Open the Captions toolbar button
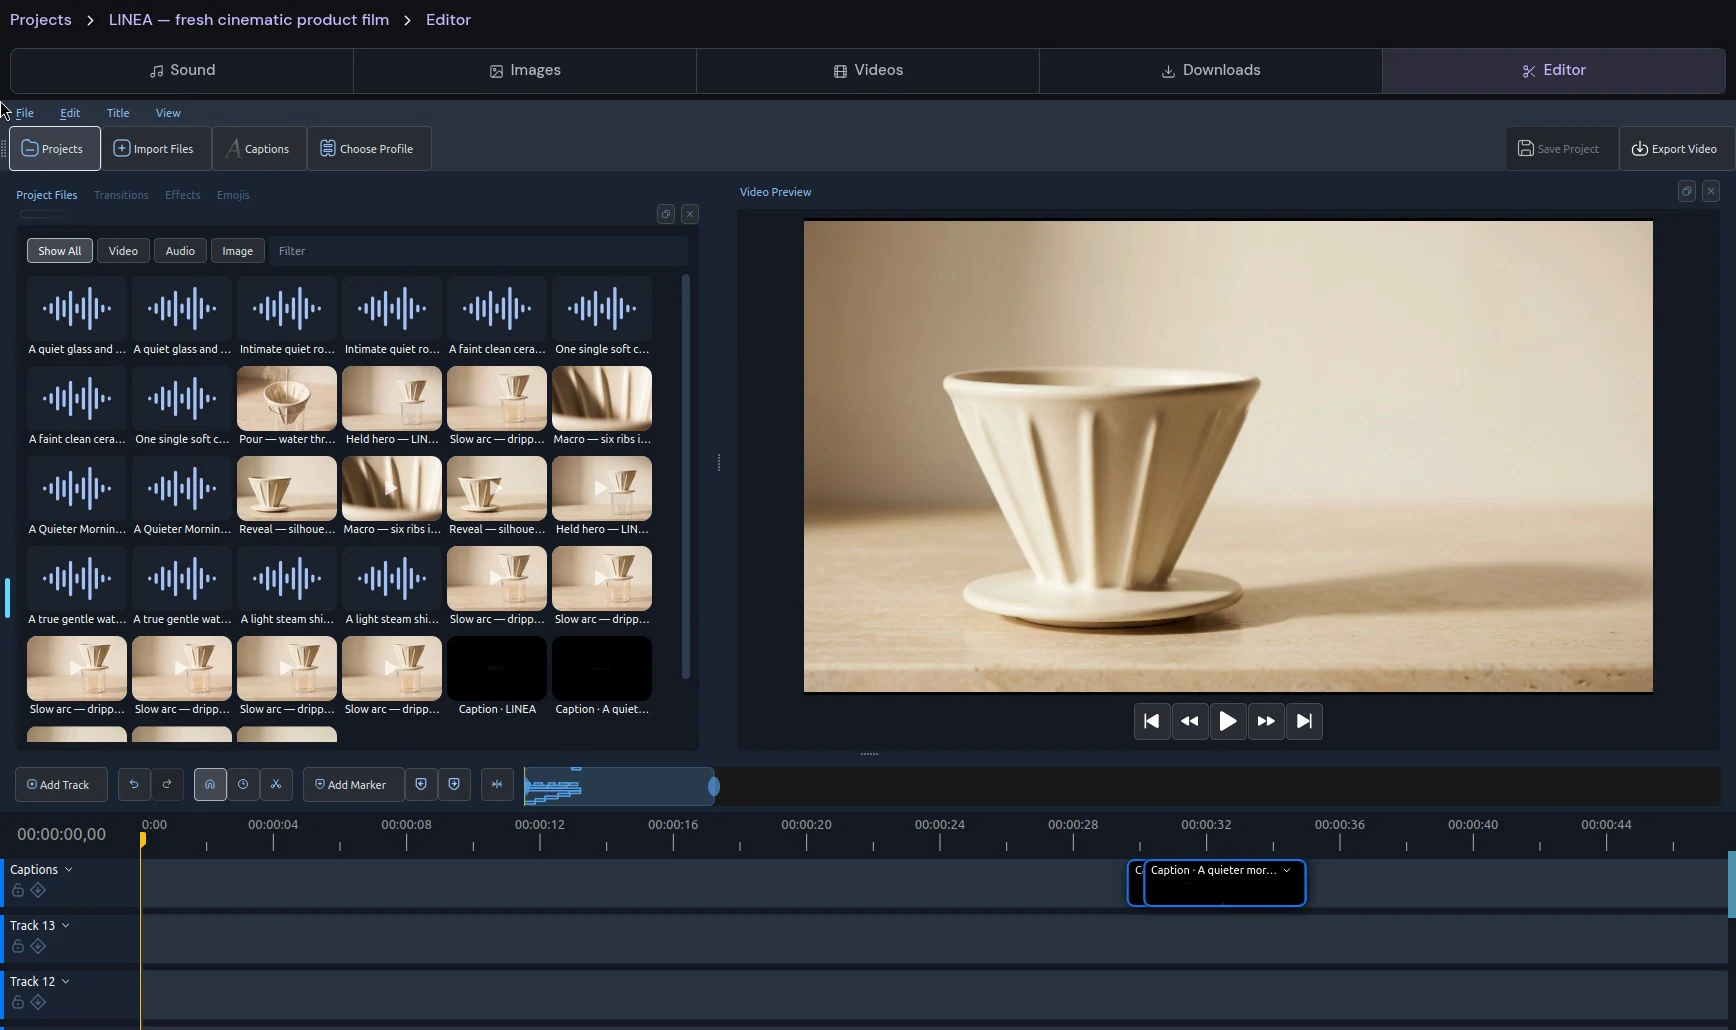 coord(259,149)
